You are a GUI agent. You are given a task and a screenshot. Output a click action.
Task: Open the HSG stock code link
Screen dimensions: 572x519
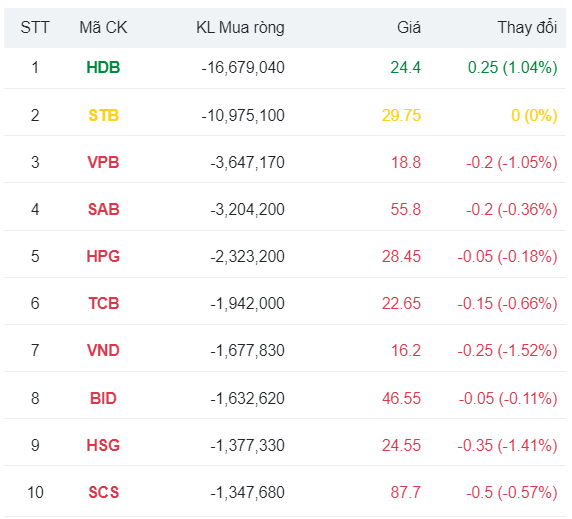(x=103, y=445)
